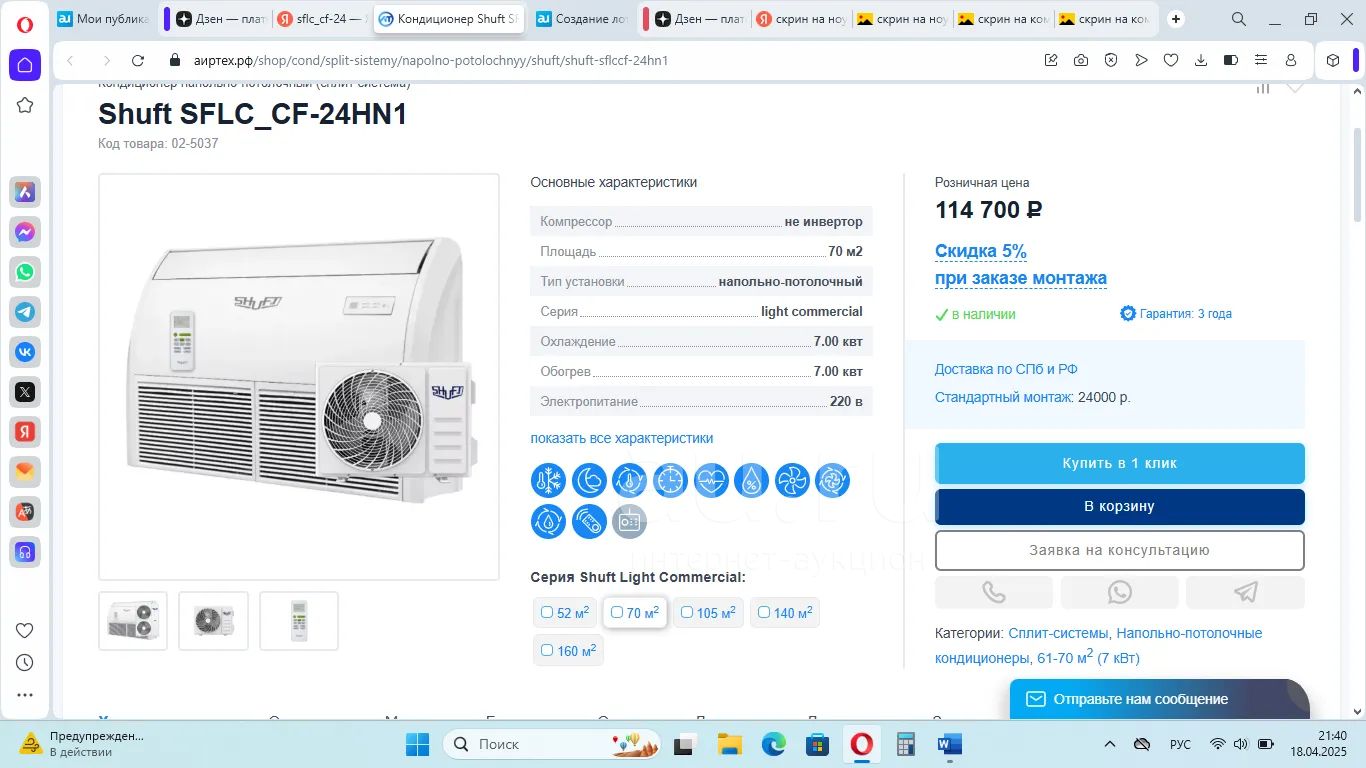The width and height of the screenshot is (1366, 768).
Task: Click the heart pulse feature icon
Action: point(711,481)
